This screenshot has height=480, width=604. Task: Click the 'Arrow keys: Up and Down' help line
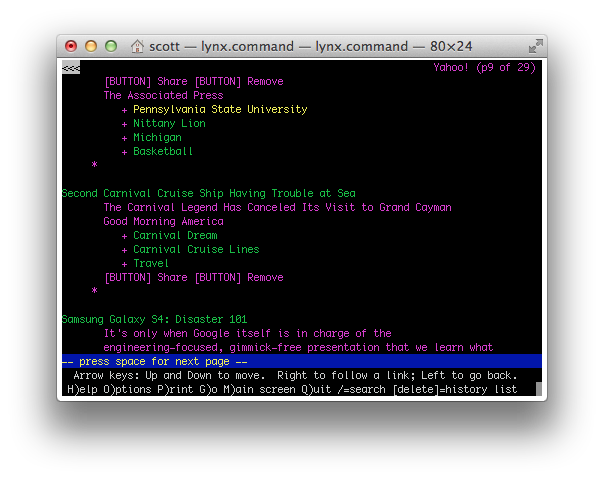coord(295,376)
